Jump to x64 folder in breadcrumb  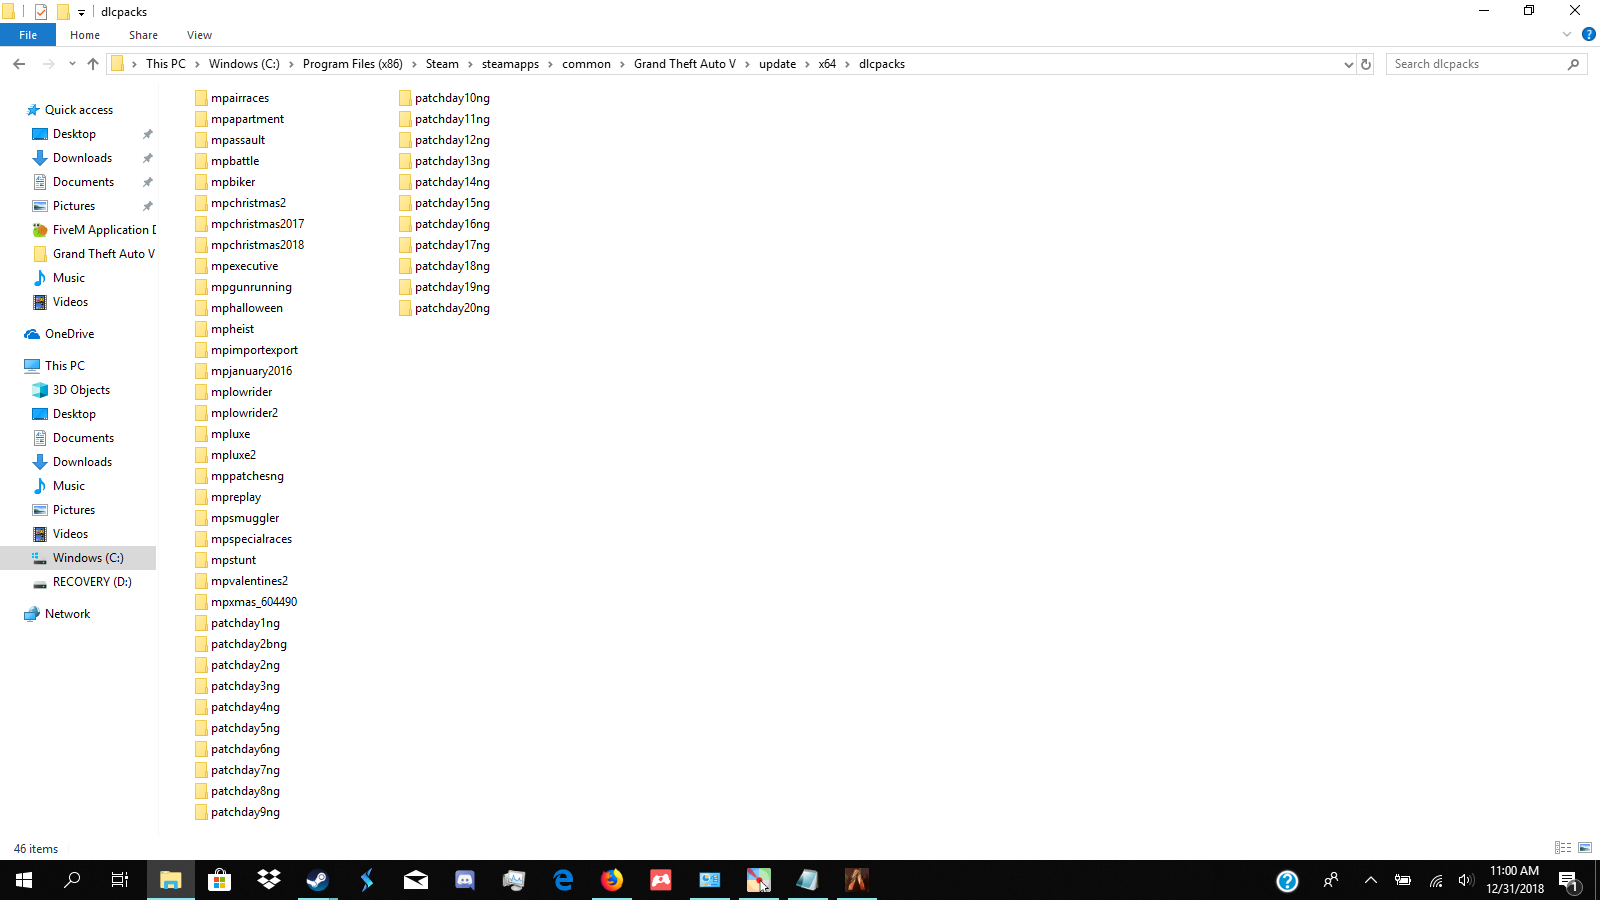[x=827, y=64]
